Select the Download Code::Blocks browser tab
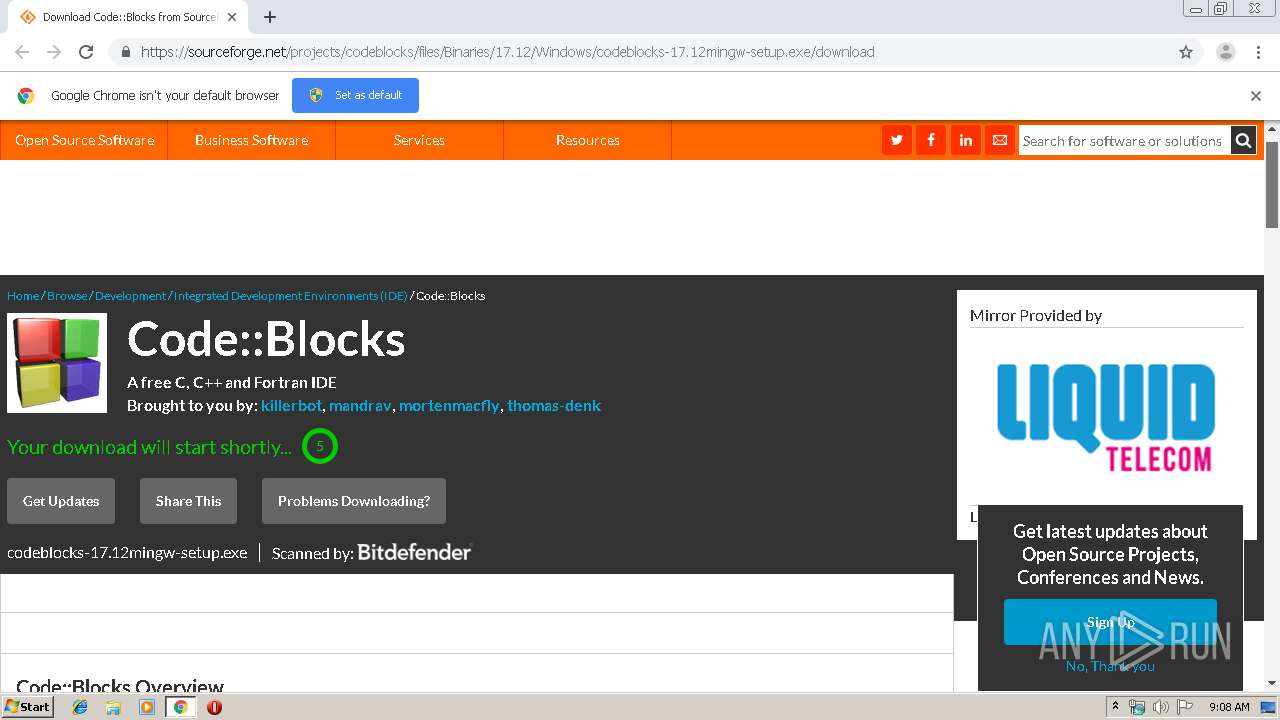Screen dimensions: 1280x720 click(x=128, y=17)
